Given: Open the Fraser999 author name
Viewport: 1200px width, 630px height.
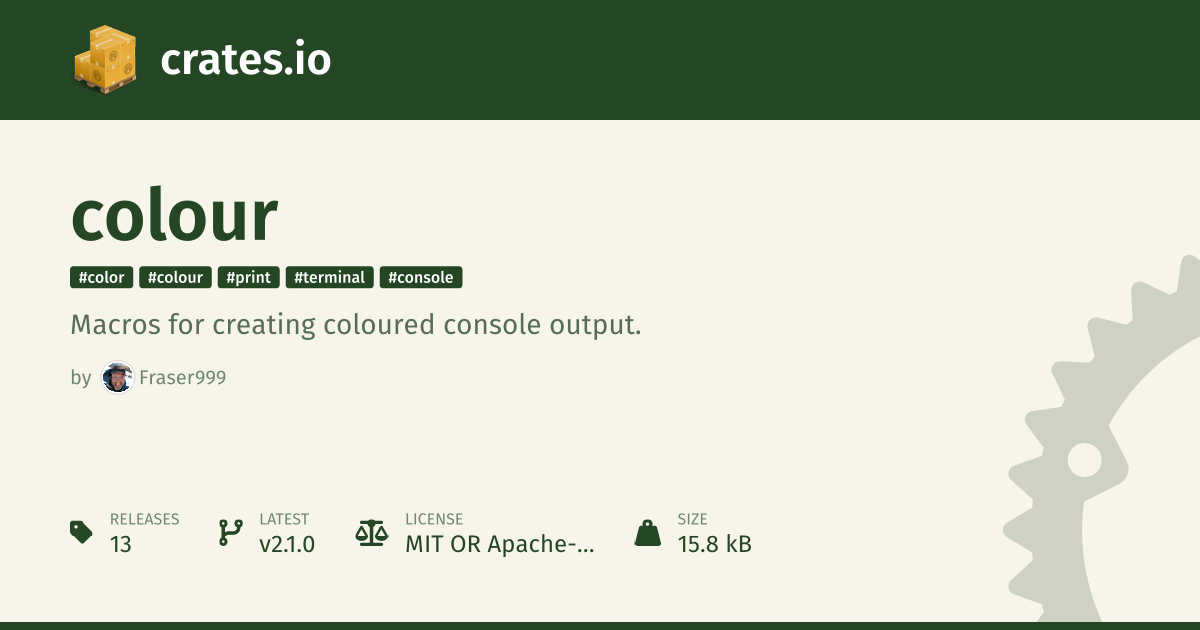Looking at the screenshot, I should pos(182,378).
